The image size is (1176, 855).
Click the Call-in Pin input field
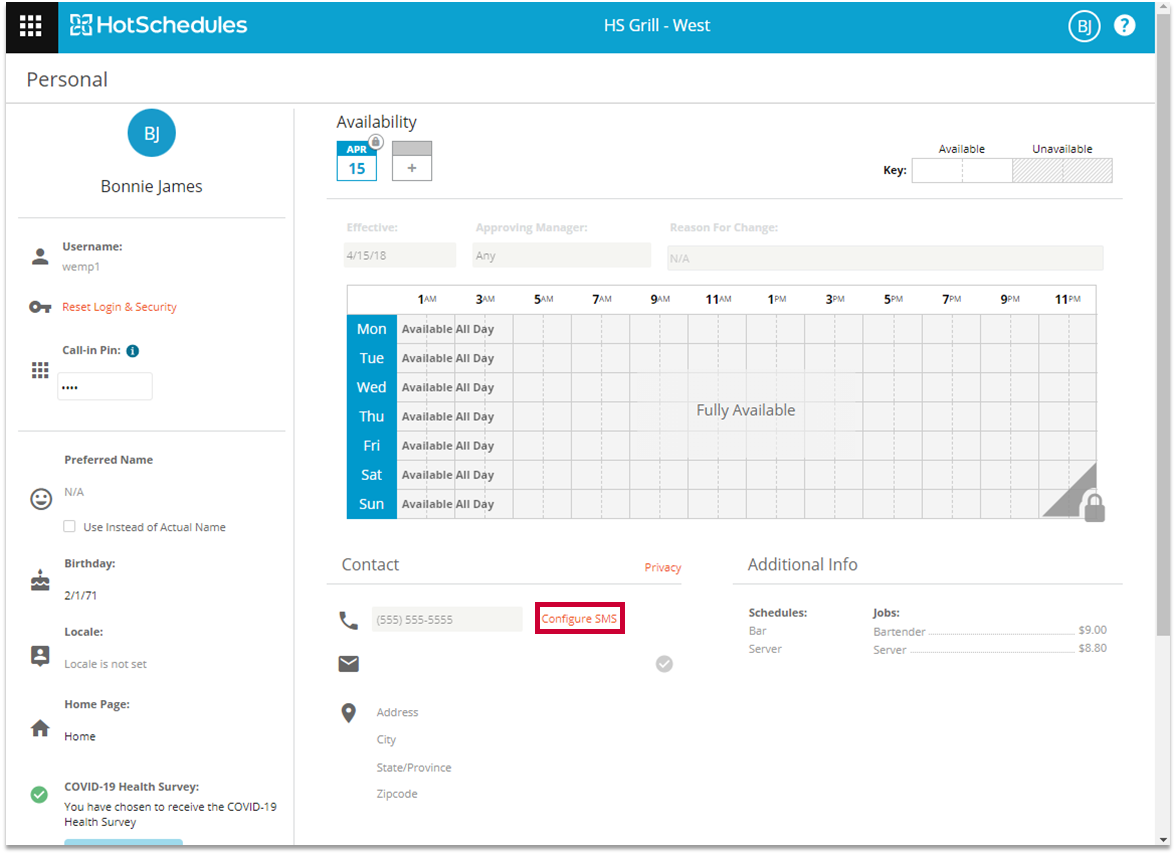[105, 387]
